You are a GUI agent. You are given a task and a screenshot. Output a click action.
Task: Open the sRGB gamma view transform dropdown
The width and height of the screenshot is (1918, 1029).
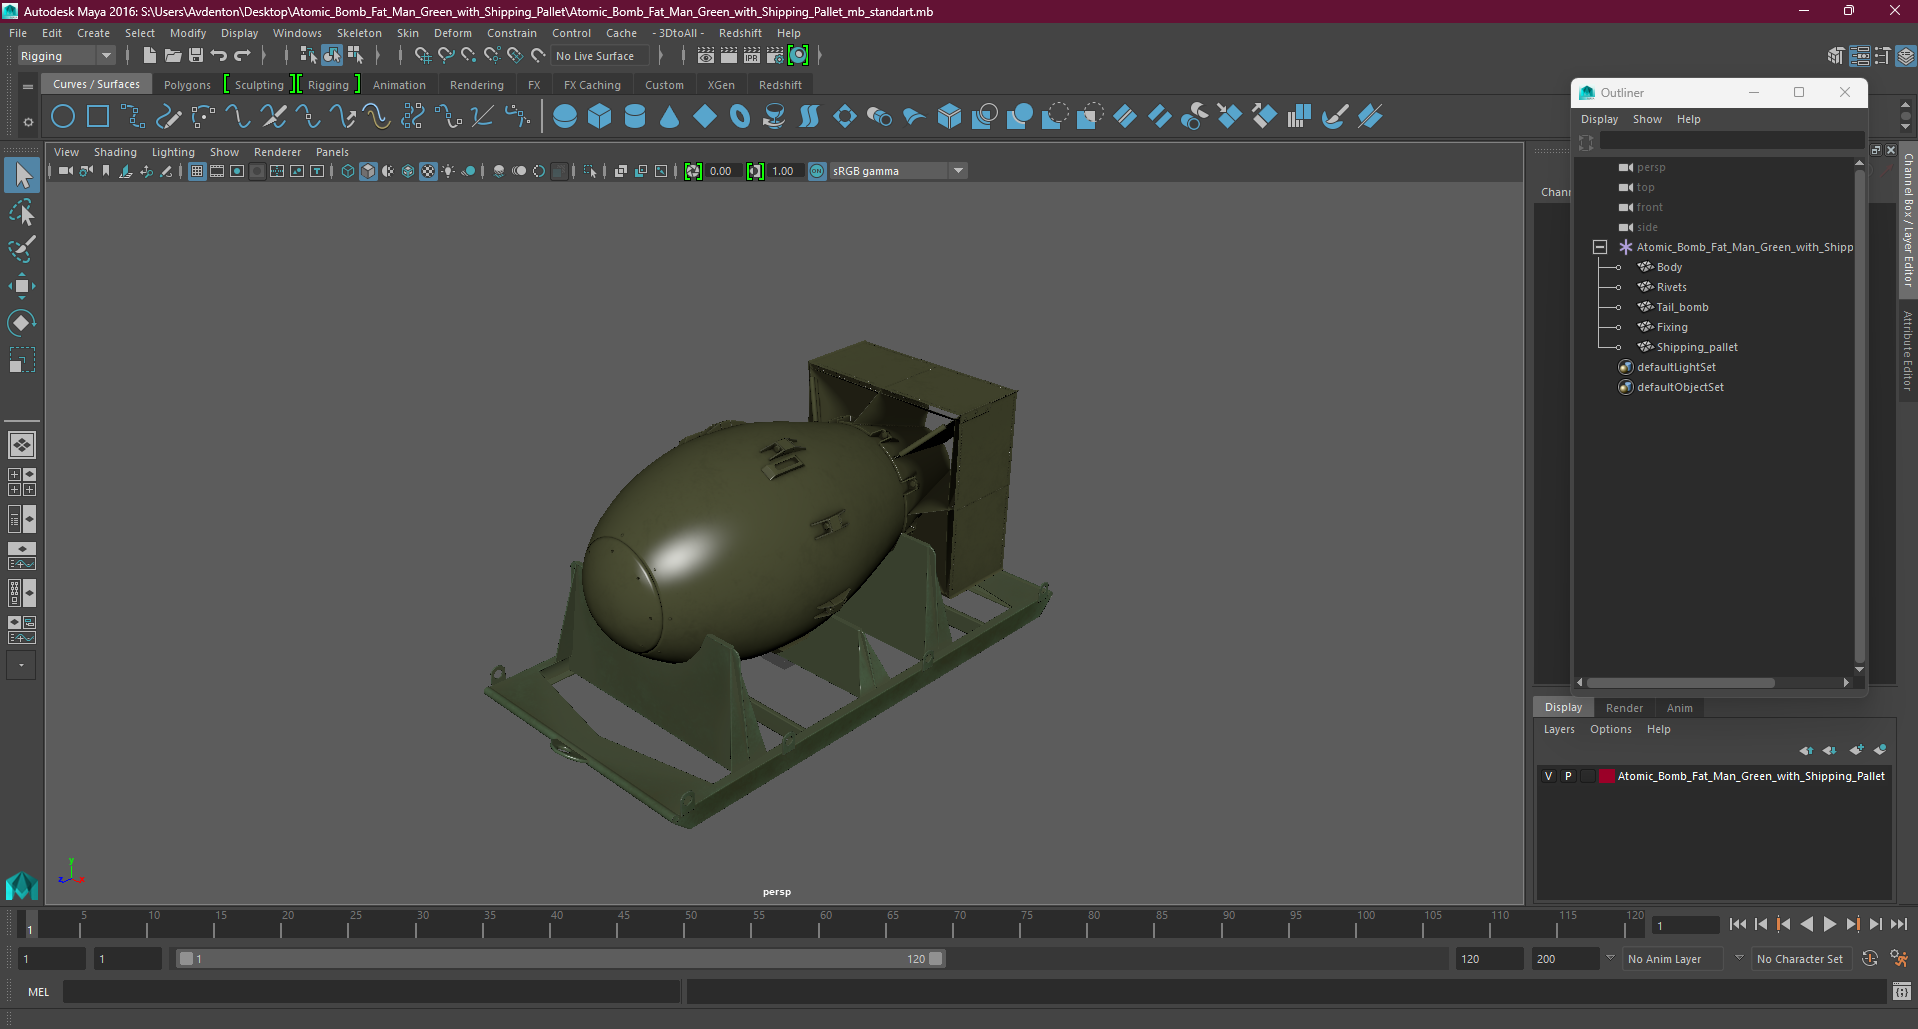[x=898, y=171]
